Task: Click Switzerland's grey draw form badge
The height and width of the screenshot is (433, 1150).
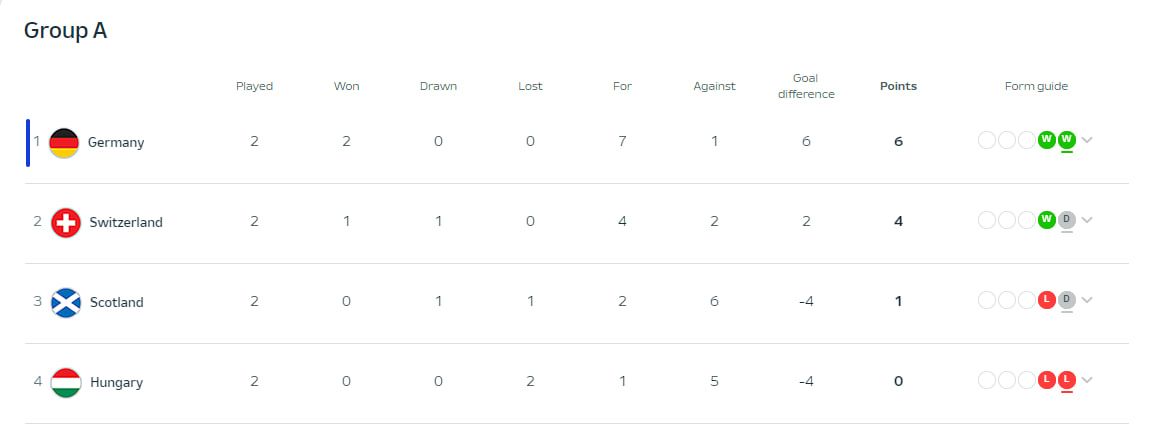Action: pos(1067,220)
